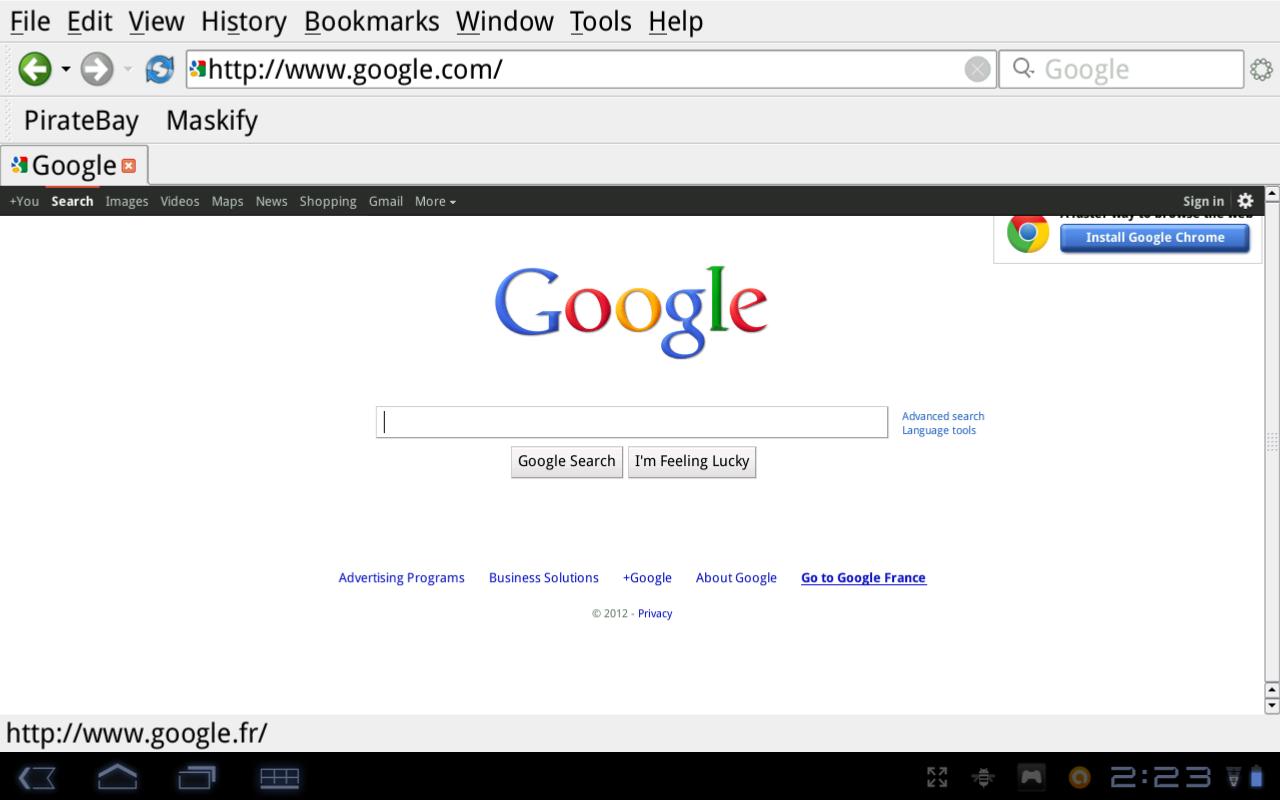This screenshot has height=800, width=1280.
Task: Click the orange circular notification icon
Action: (1079, 777)
